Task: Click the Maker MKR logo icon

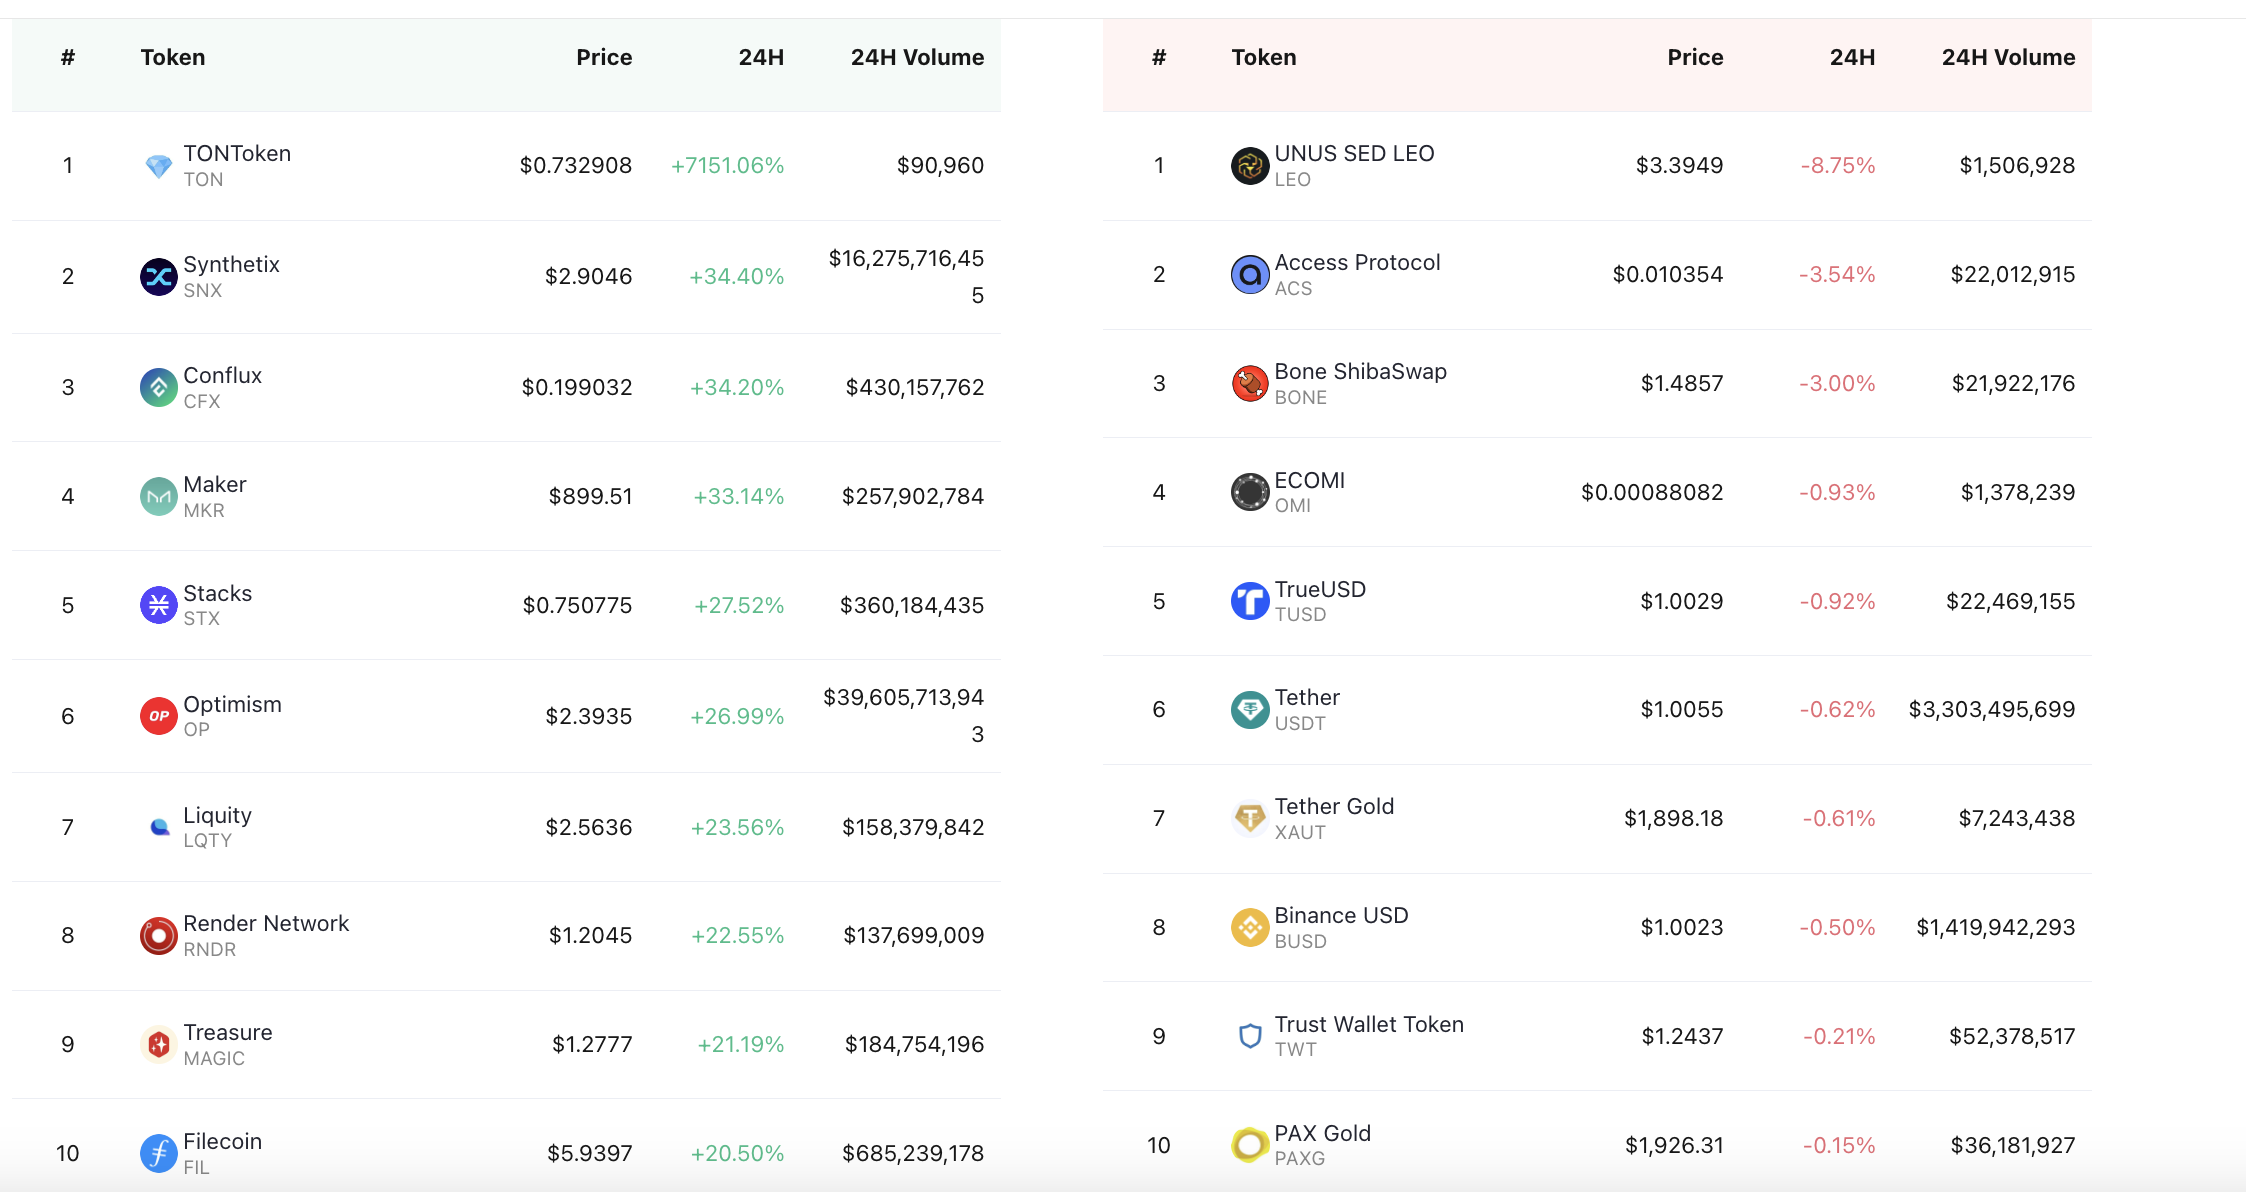Action: pos(159,497)
